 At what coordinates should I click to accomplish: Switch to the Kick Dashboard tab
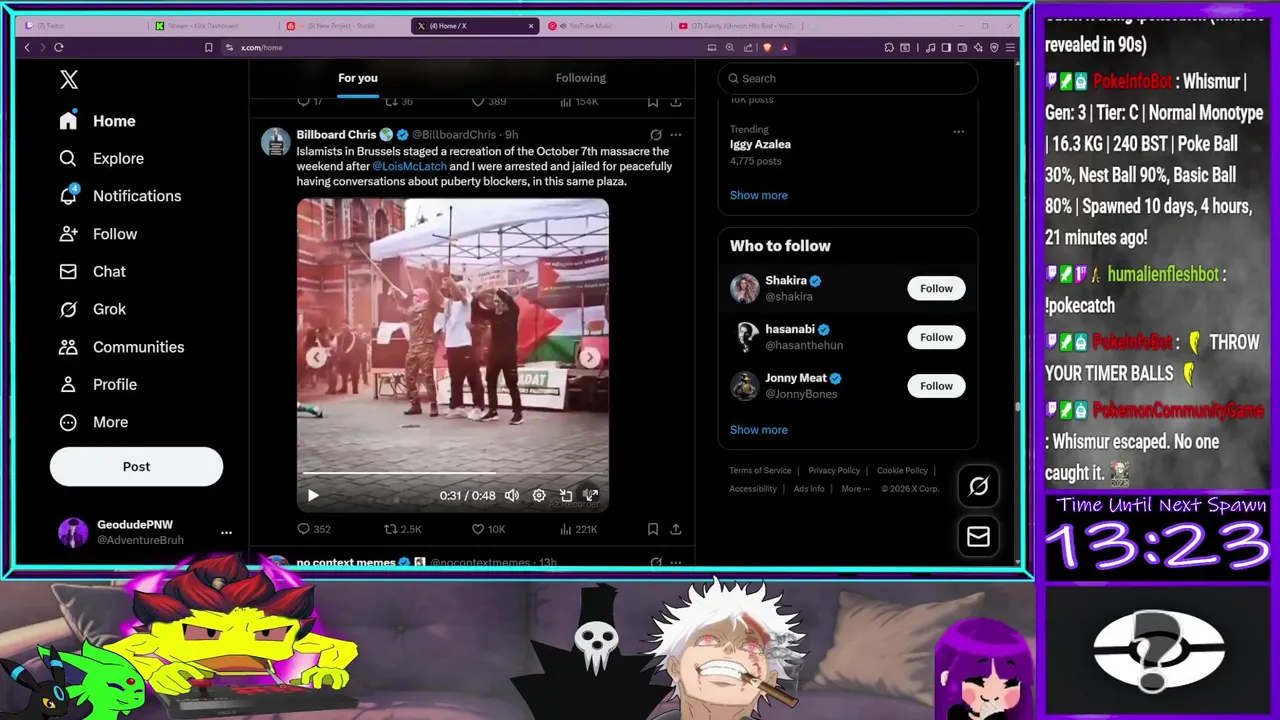[213, 26]
